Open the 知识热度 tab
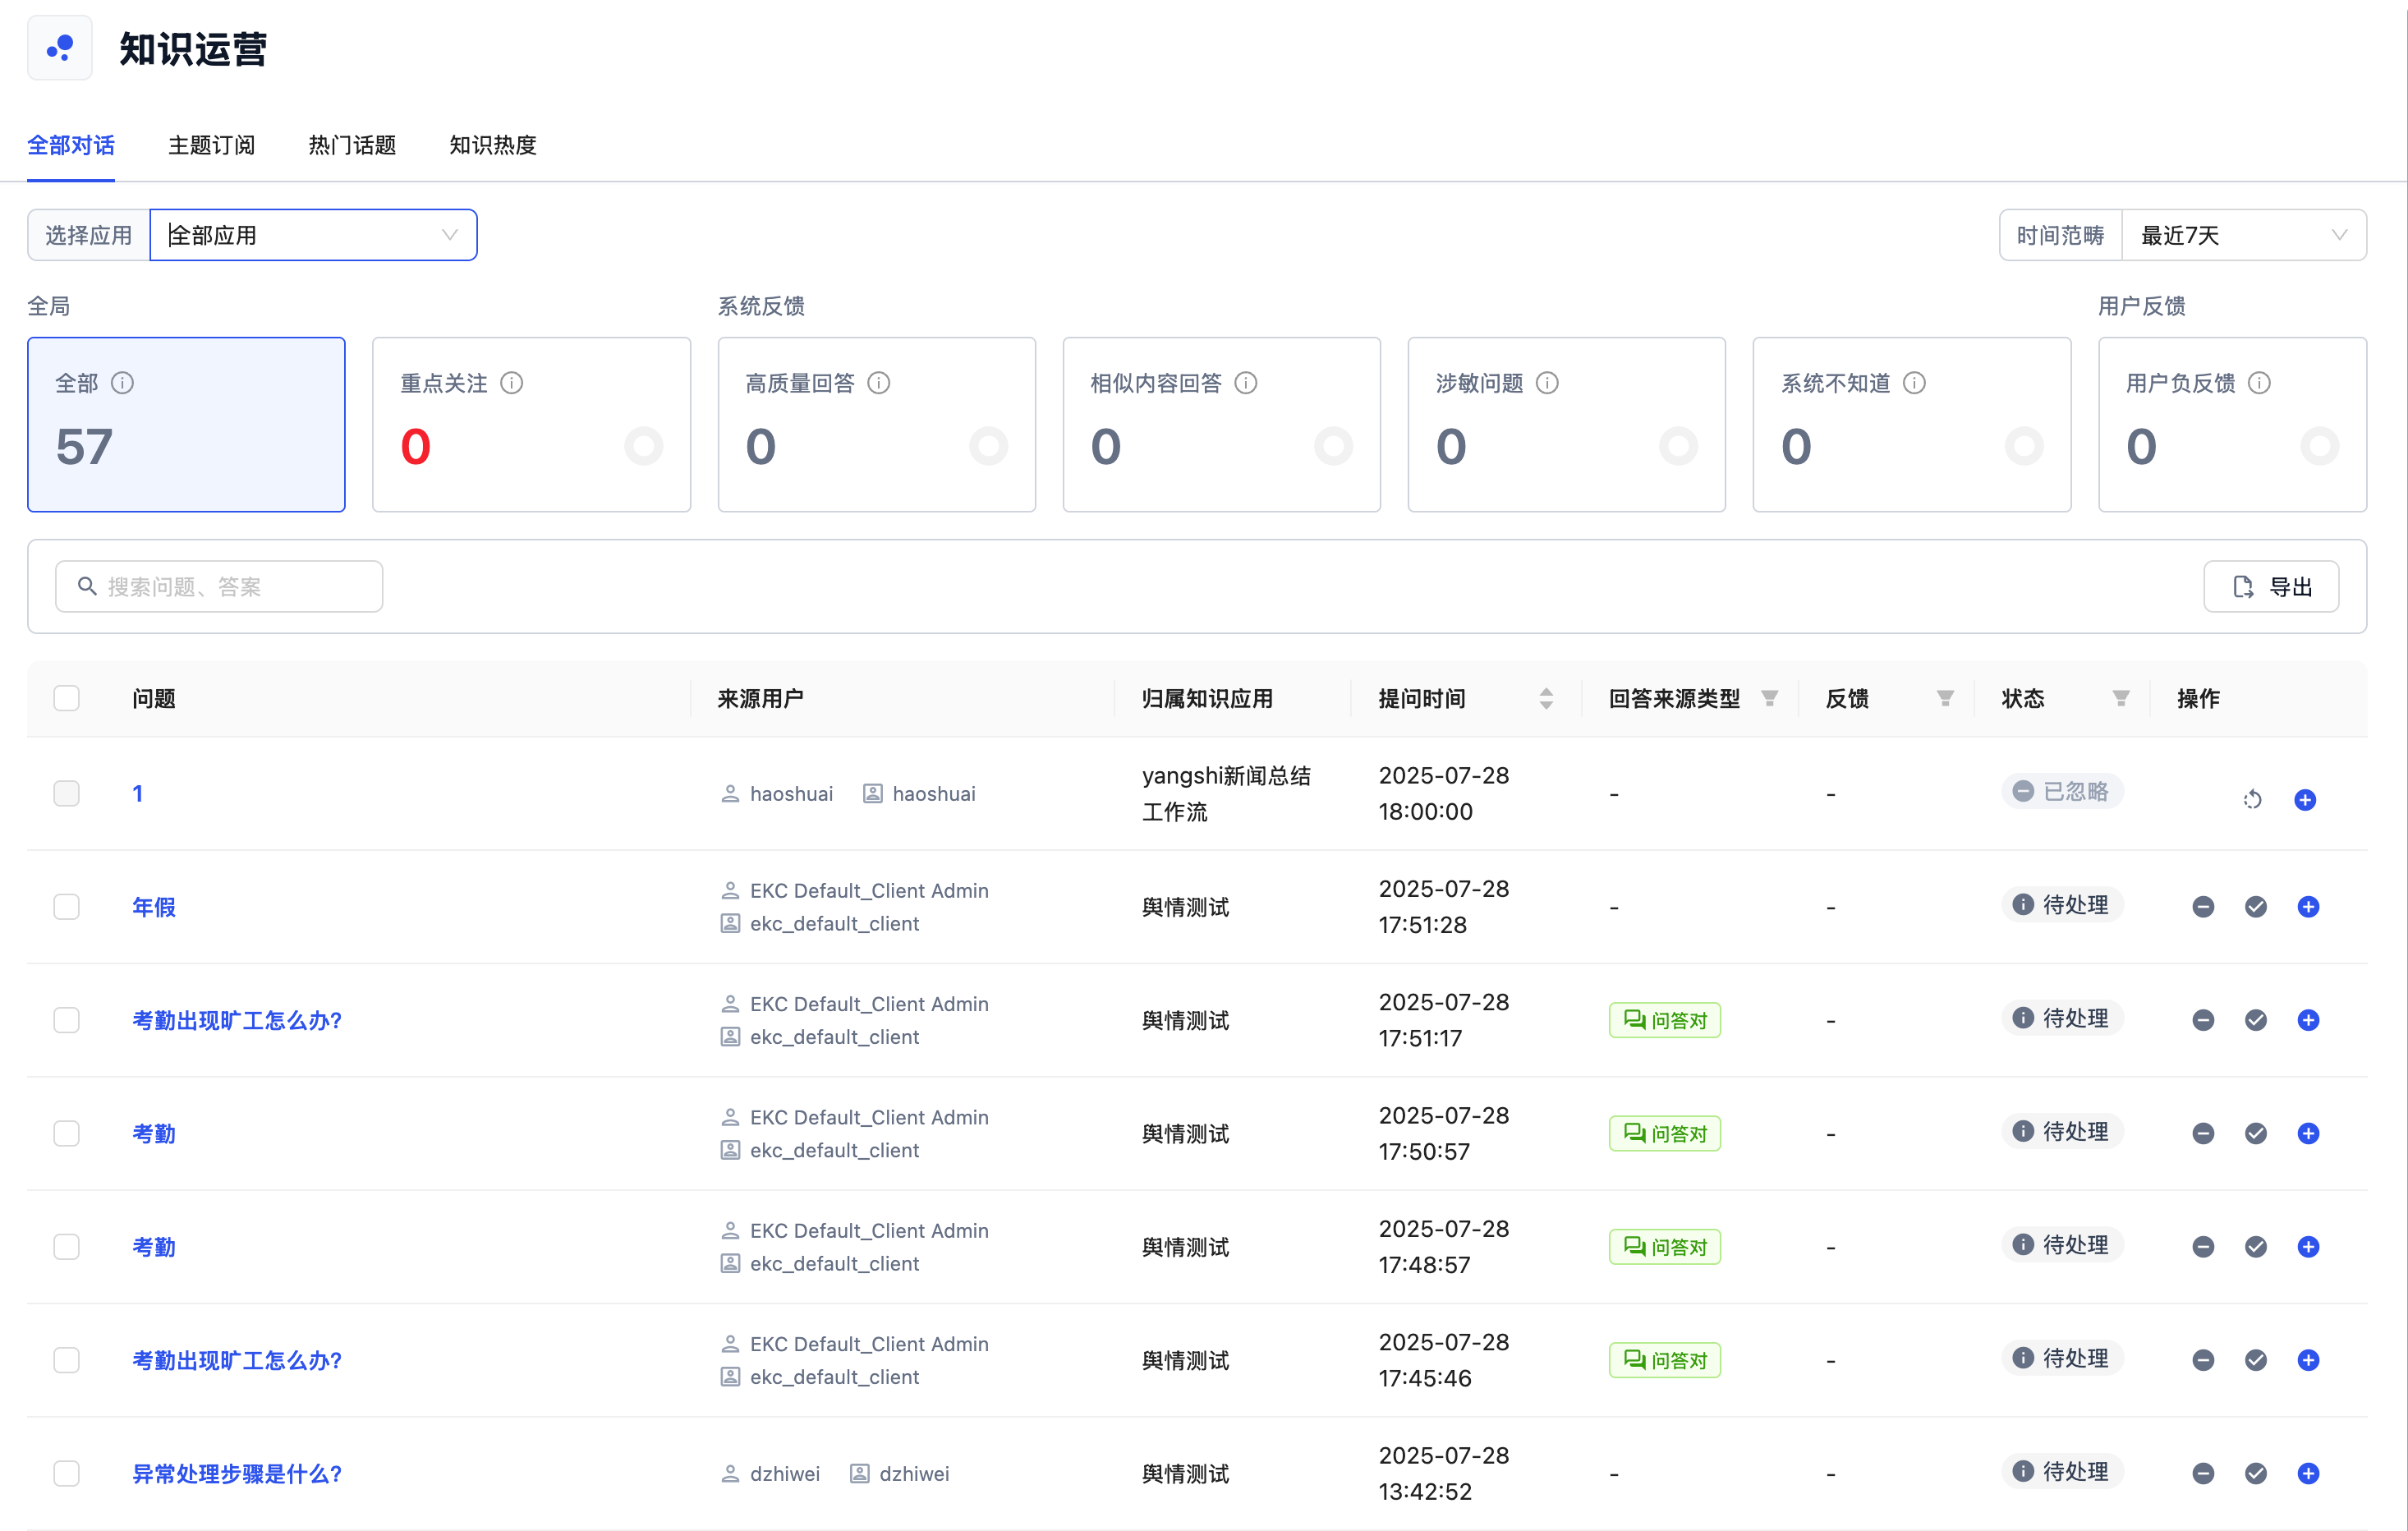 [x=493, y=145]
